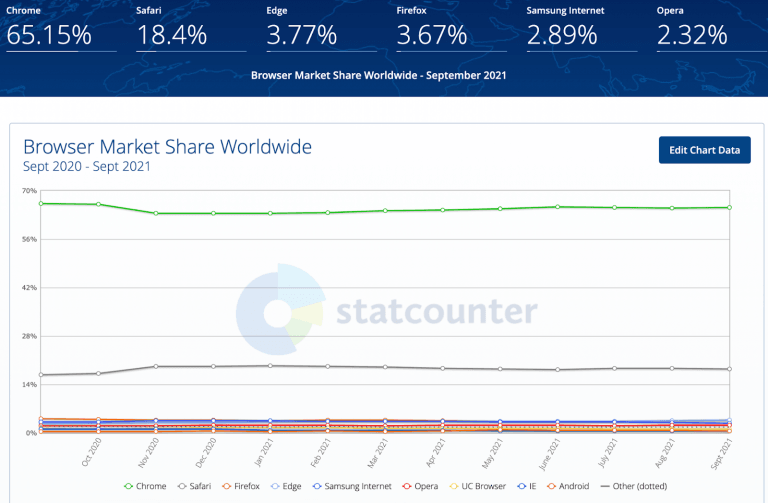Click the Edit Chart Data button
768x503 pixels.
click(704, 150)
